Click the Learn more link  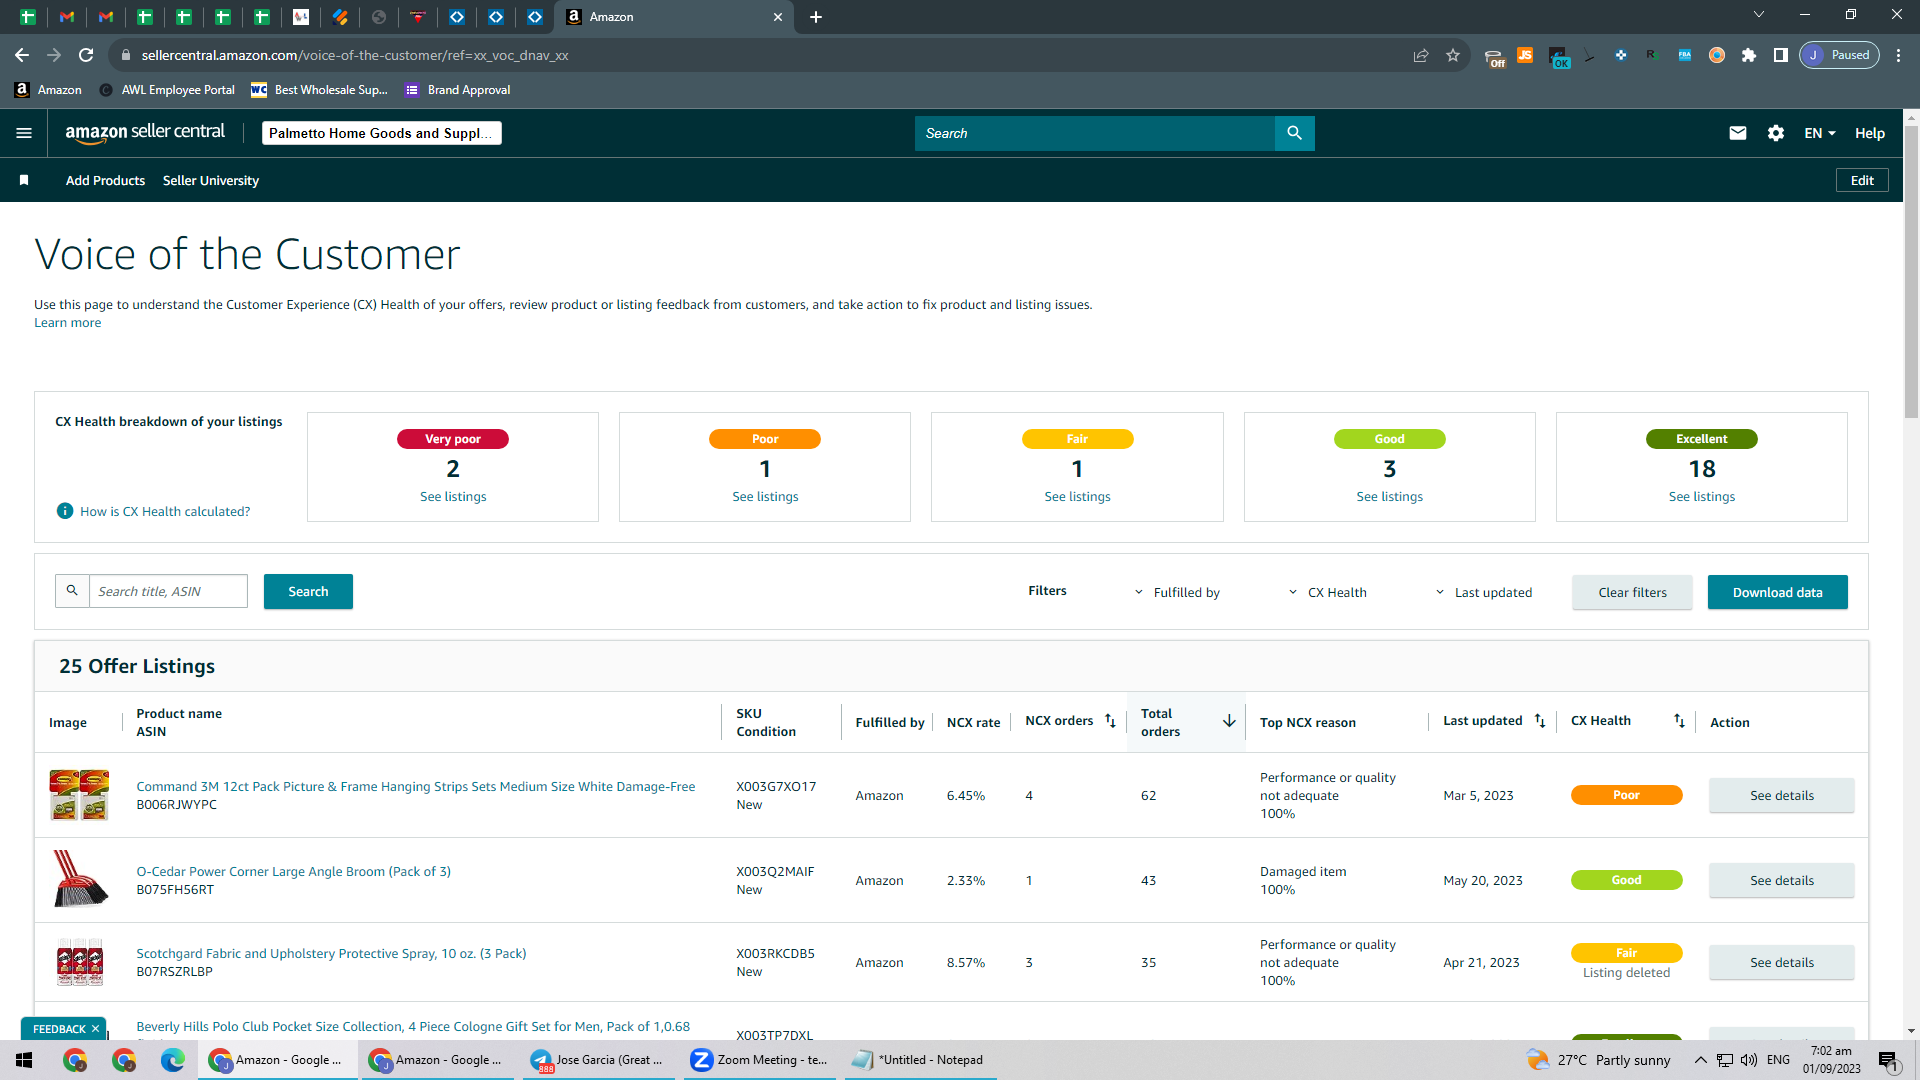pos(67,323)
